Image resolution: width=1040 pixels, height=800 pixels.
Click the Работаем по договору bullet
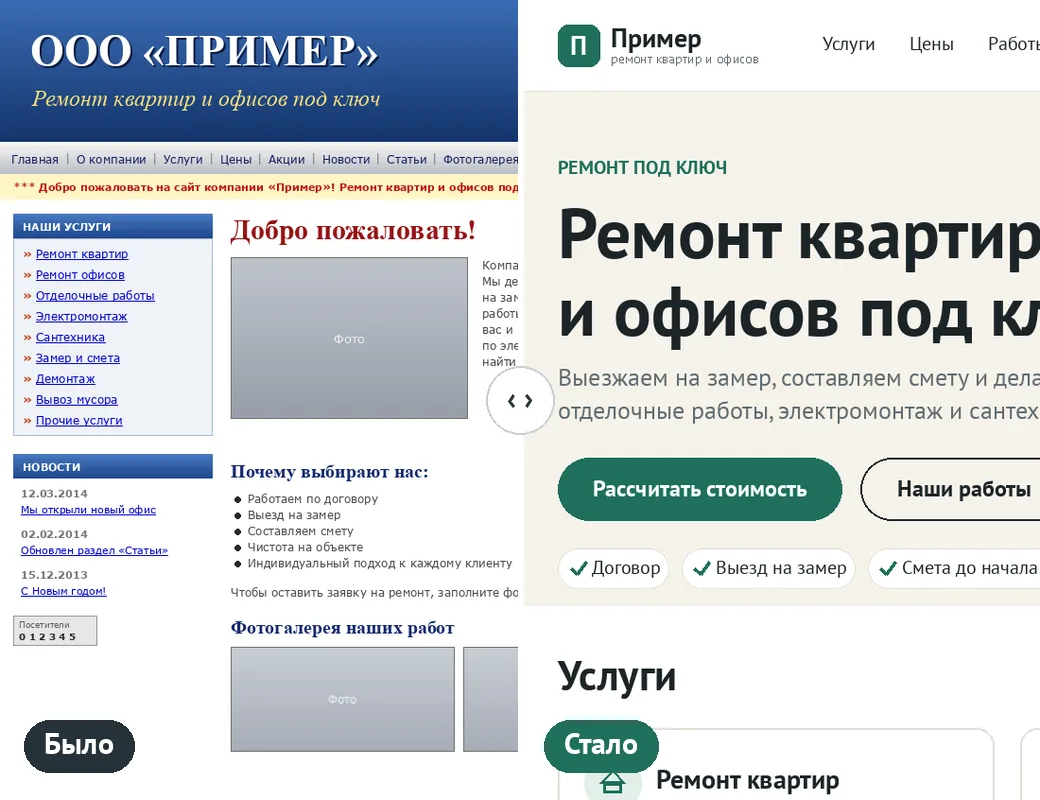click(x=312, y=499)
